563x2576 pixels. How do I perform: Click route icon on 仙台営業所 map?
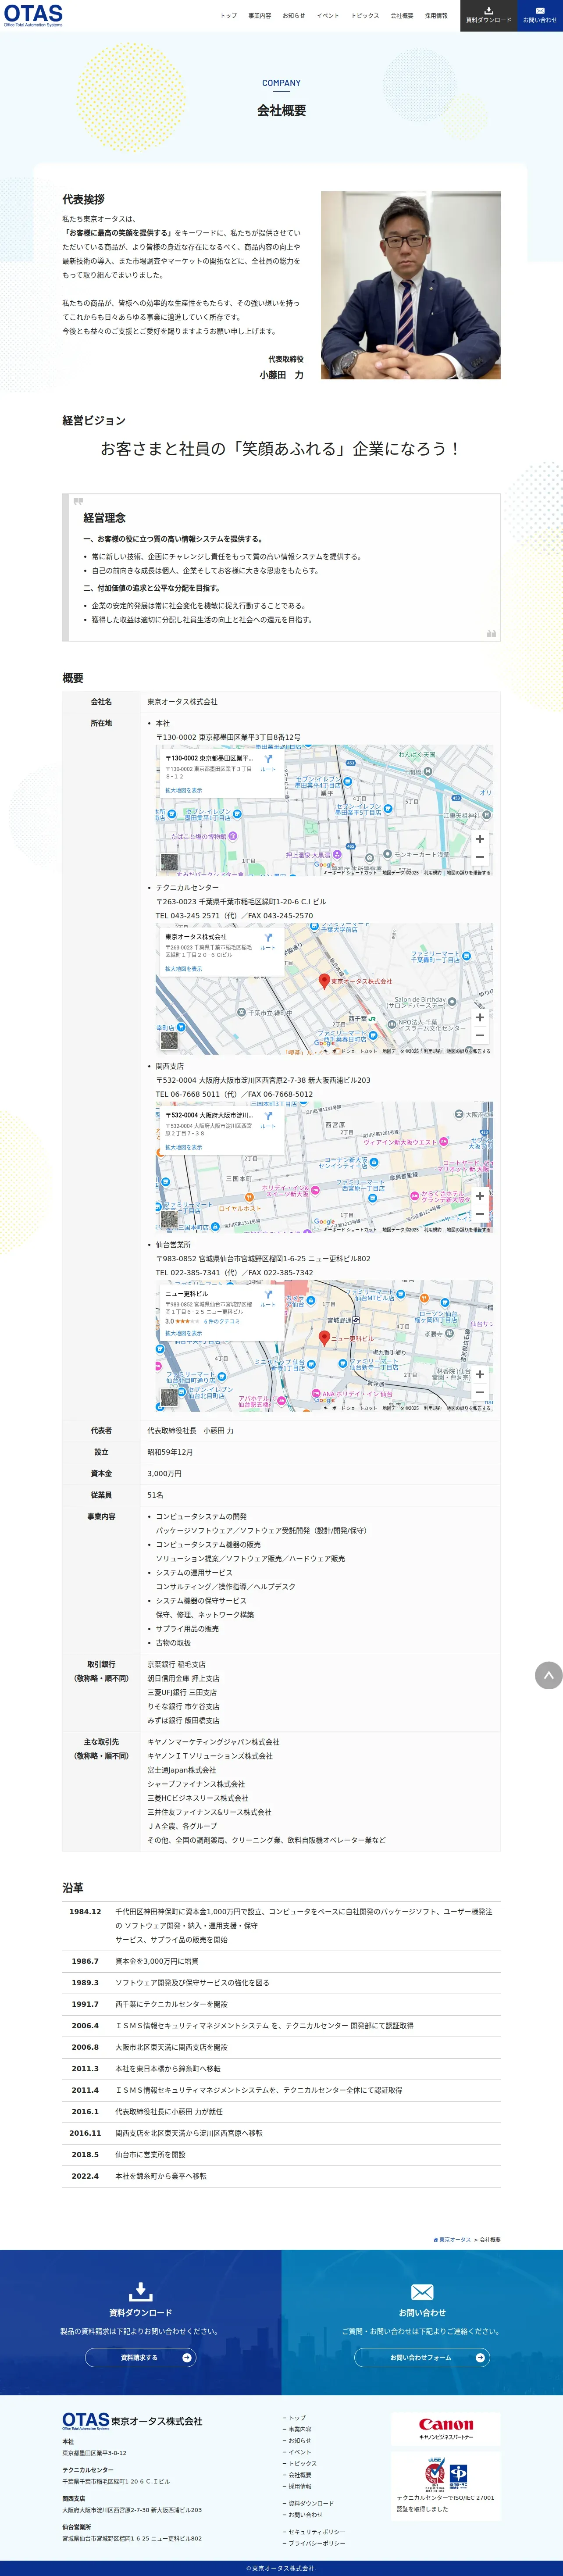point(268,1298)
